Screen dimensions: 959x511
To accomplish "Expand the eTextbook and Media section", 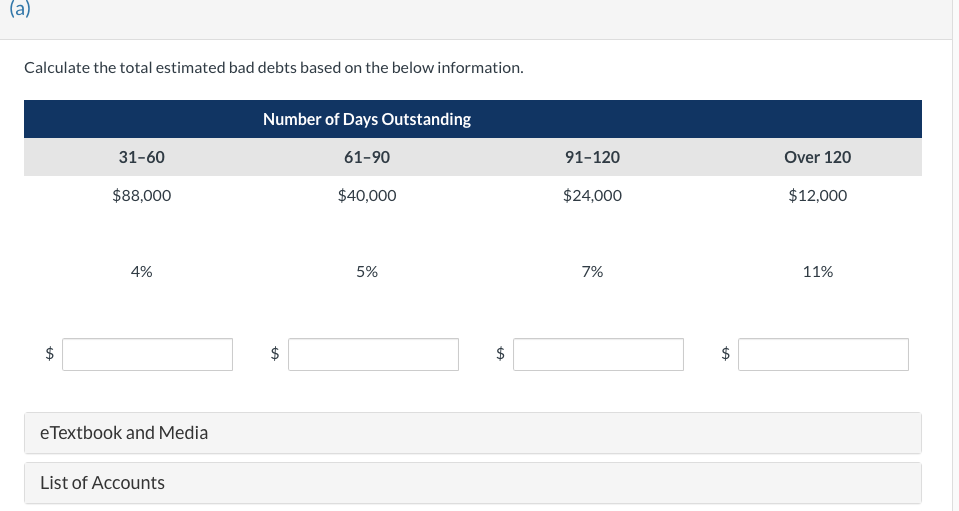I will point(473,433).
